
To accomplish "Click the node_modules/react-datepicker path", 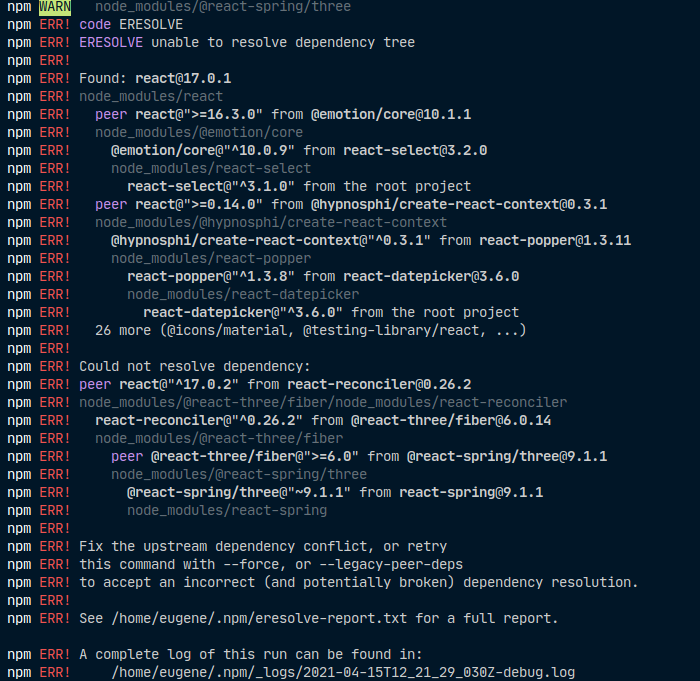I will click(x=243, y=294).
